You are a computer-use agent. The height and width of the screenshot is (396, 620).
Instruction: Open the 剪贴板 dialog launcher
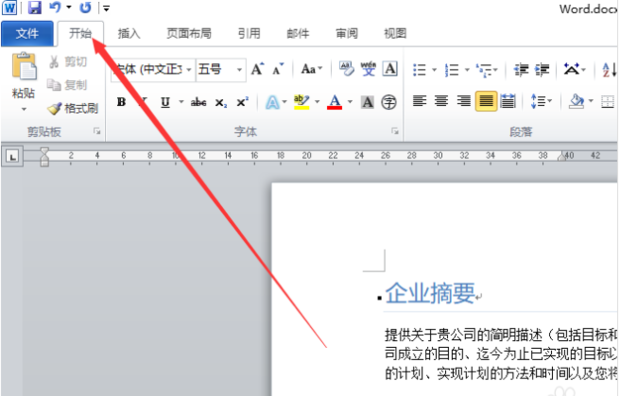[x=97, y=131]
